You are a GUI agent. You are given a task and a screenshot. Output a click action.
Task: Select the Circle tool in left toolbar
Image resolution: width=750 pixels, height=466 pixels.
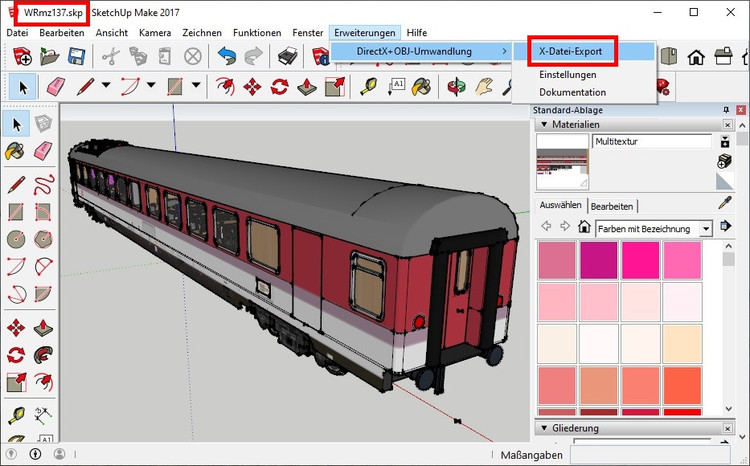pos(16,239)
